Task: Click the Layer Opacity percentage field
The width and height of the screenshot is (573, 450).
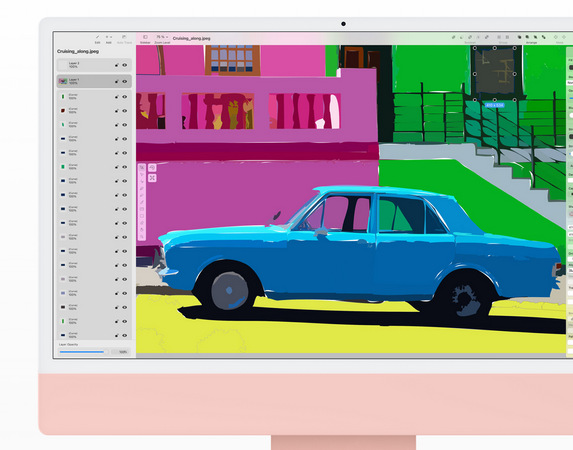Action: tap(121, 352)
